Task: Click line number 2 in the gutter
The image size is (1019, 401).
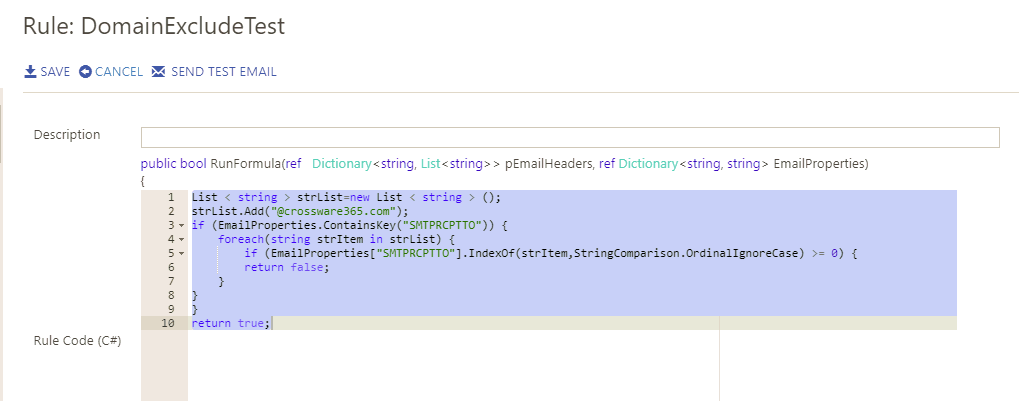Action: pos(170,211)
